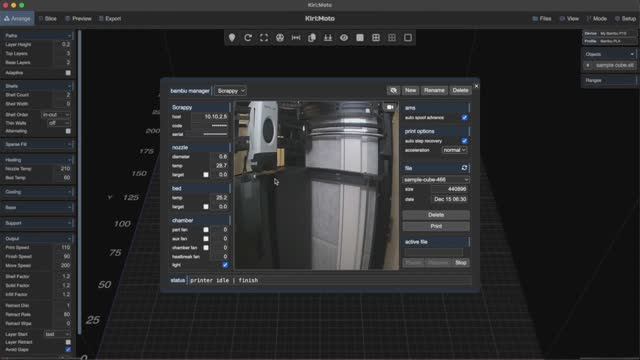The image size is (640, 360).
Task: Click the New printer button
Action: click(x=411, y=90)
